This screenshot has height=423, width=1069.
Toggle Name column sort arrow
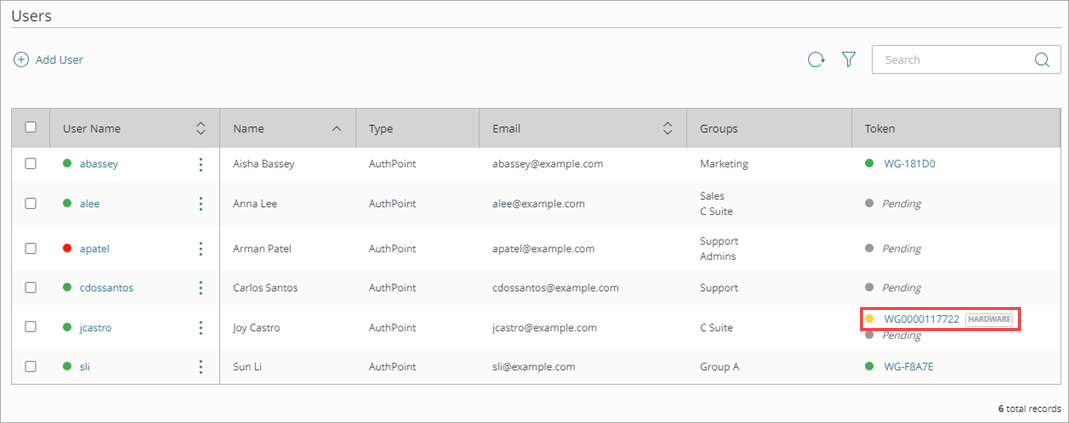pyautogui.click(x=336, y=129)
